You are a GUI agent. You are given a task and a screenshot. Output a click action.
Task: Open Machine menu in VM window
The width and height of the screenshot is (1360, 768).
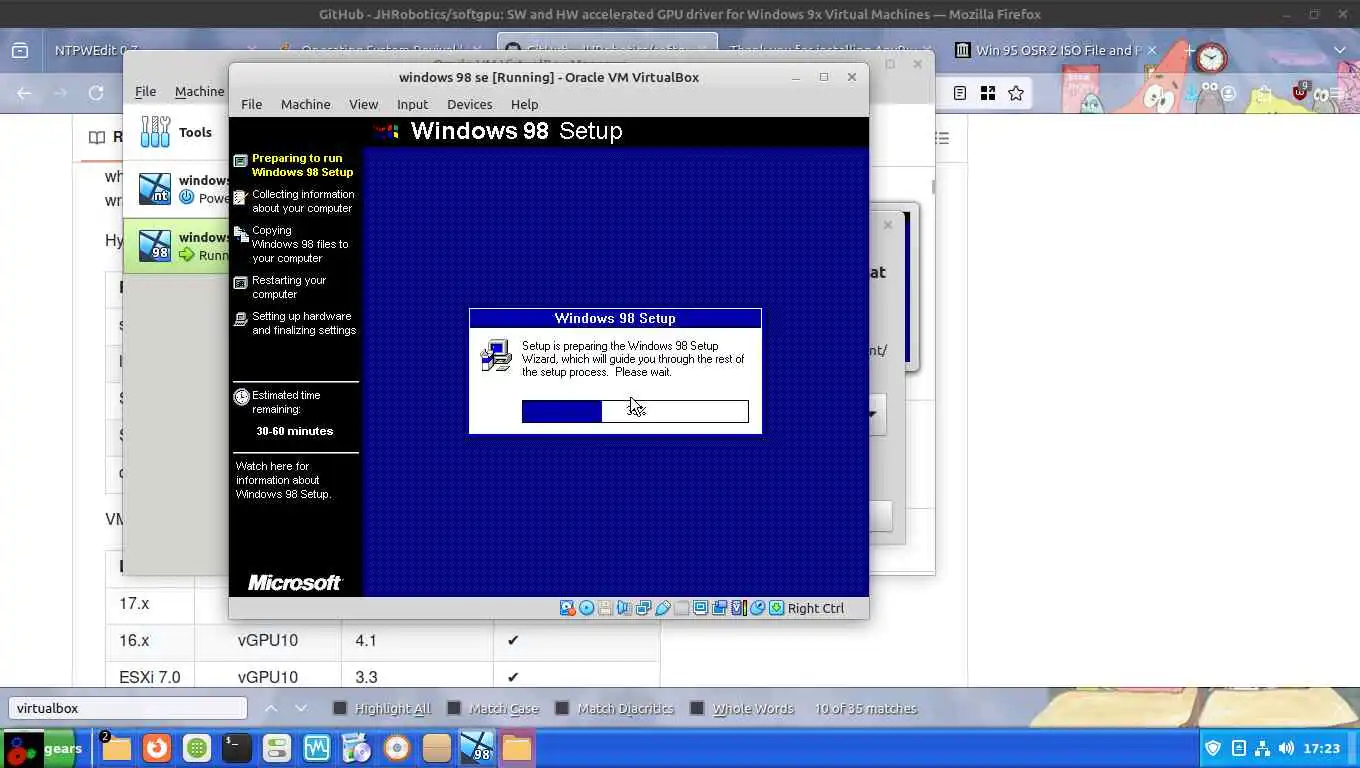(x=305, y=104)
